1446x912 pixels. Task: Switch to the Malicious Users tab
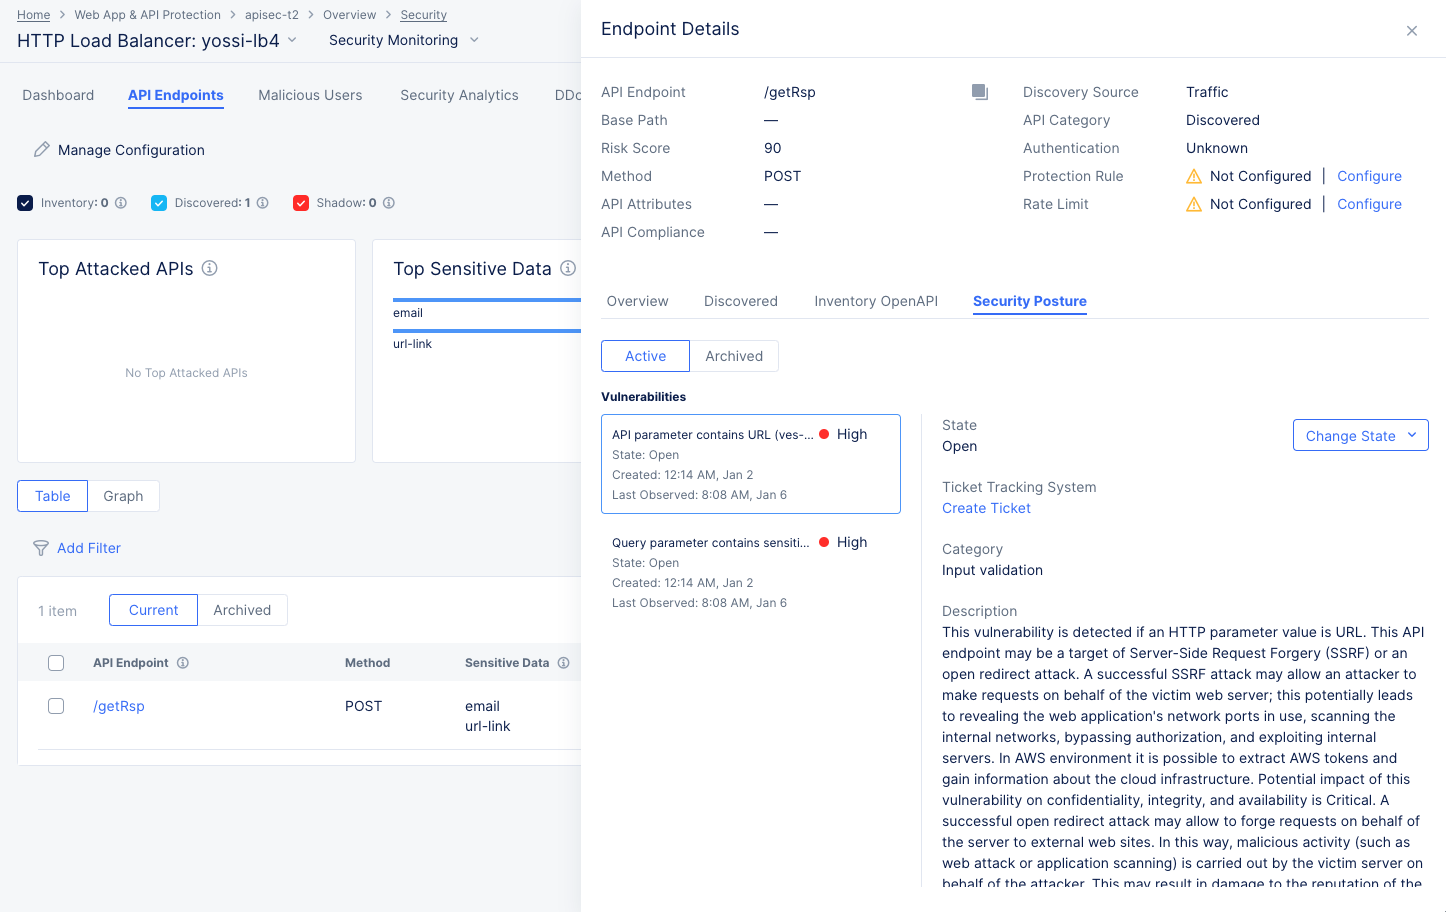click(x=310, y=95)
